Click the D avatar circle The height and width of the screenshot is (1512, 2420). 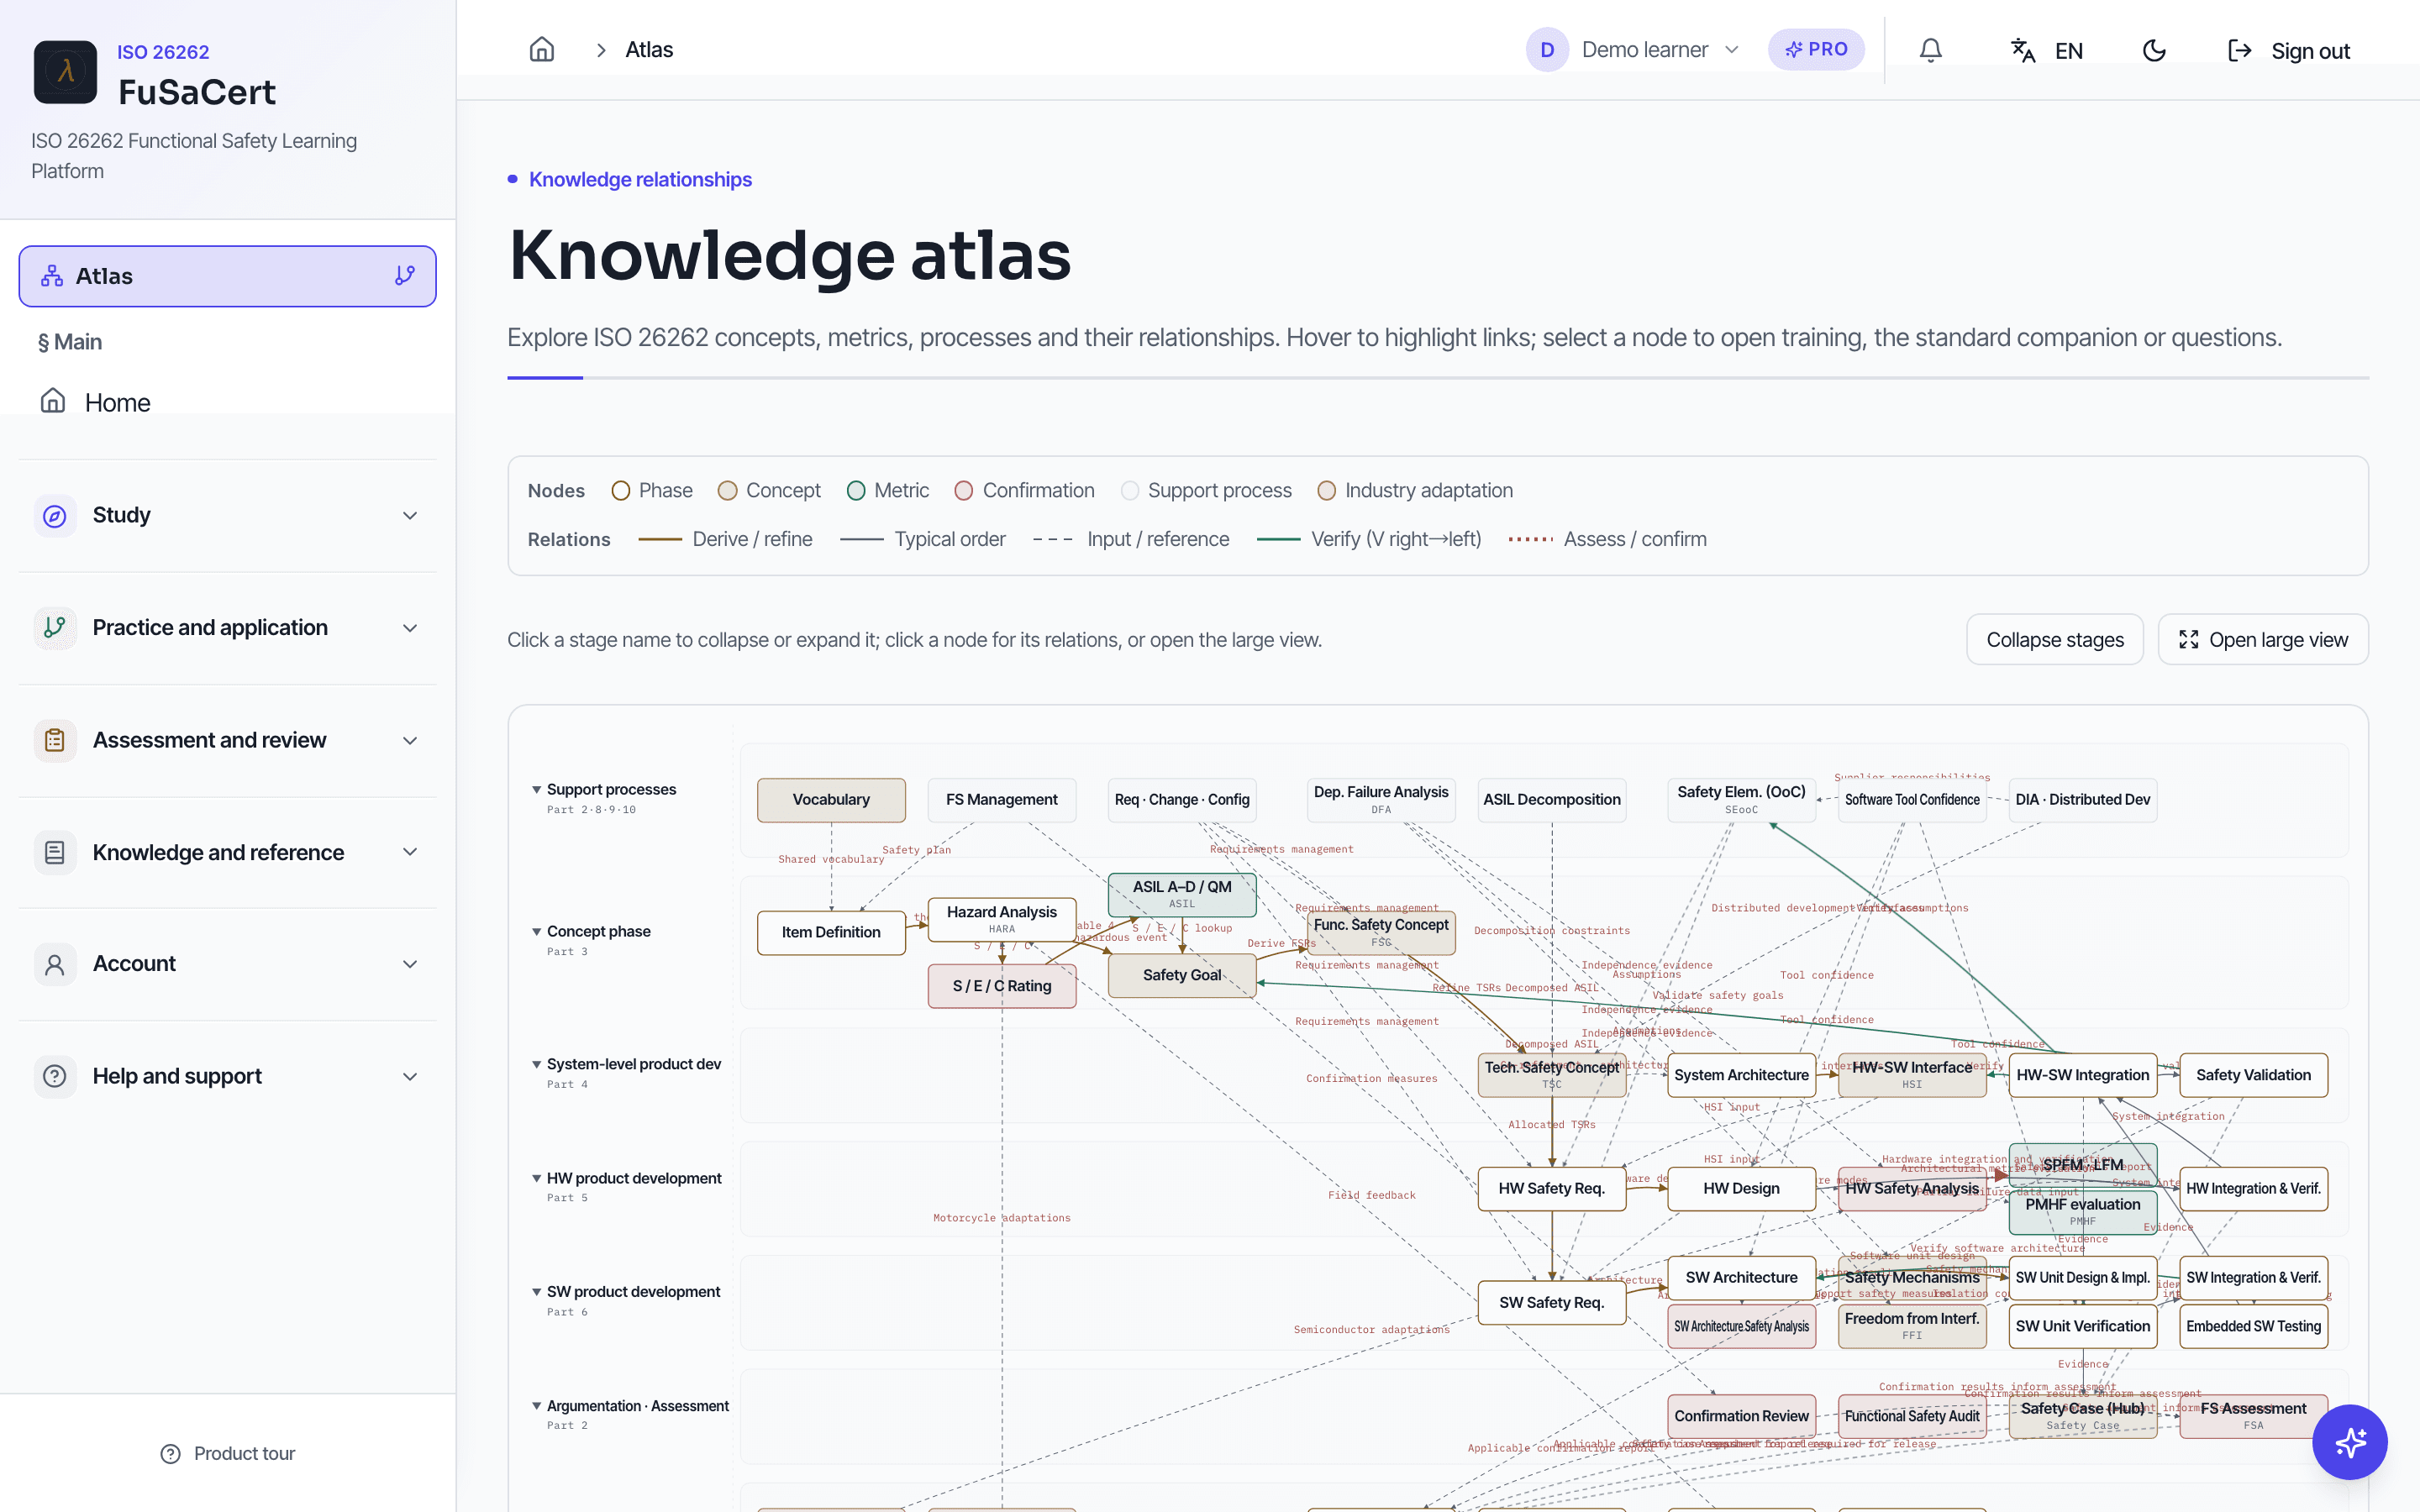point(1547,49)
